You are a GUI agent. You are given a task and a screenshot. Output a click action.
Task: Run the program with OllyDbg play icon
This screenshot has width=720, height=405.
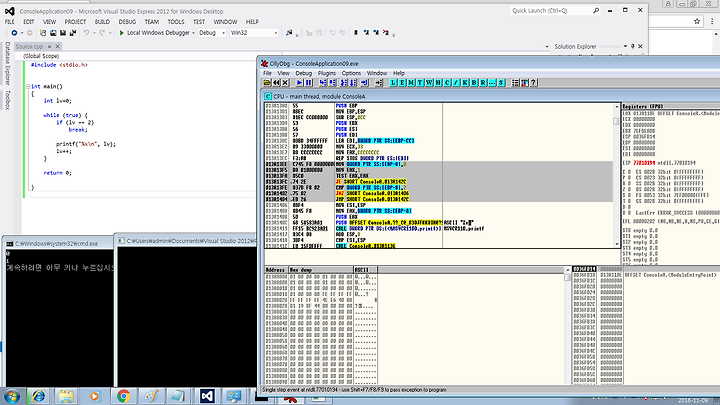(x=299, y=83)
